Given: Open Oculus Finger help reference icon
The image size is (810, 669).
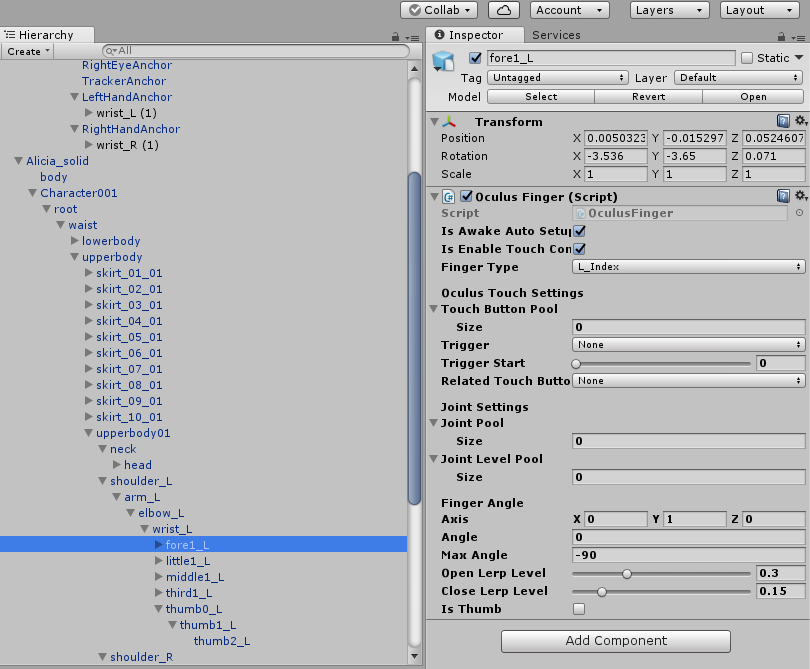Looking at the screenshot, I should tap(783, 196).
